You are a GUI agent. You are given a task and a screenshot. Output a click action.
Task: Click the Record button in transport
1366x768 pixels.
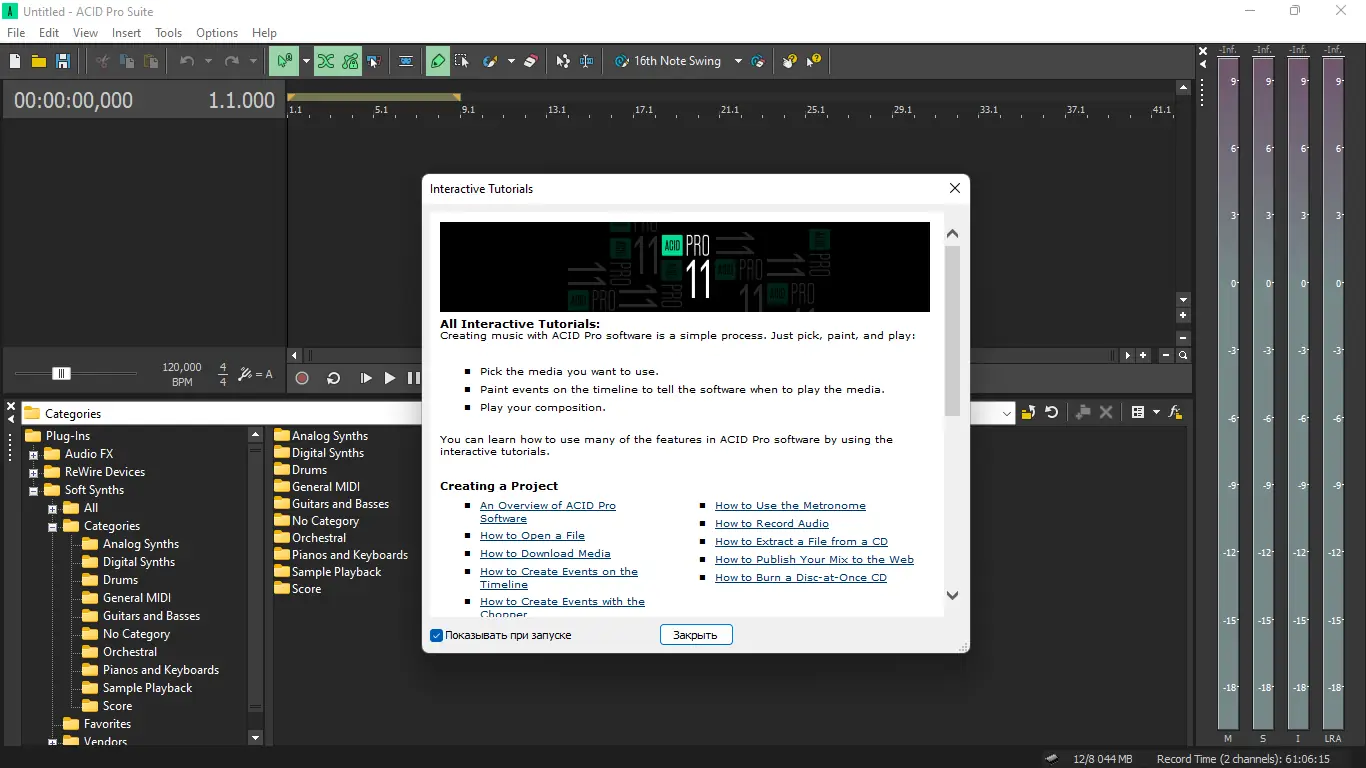point(302,378)
